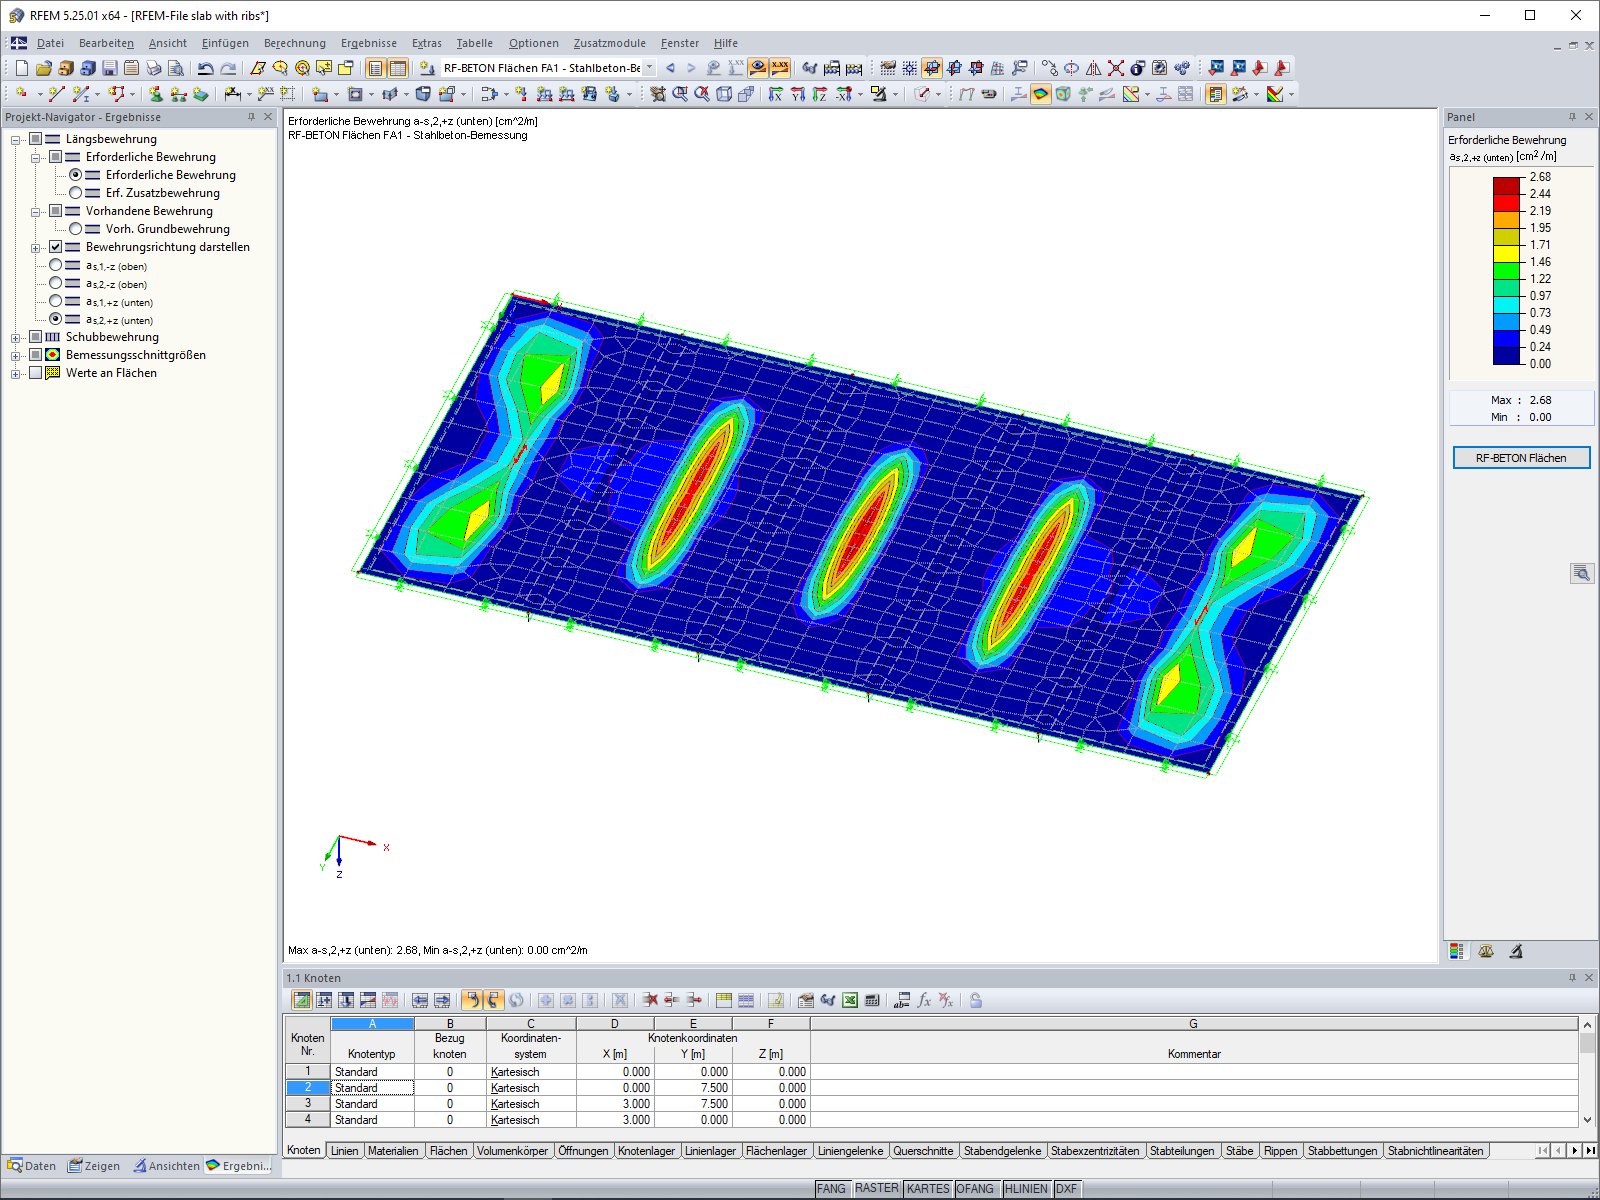Open the dropdown arrow beside the color palette icon
The width and height of the screenshot is (1600, 1200).
point(1291,94)
